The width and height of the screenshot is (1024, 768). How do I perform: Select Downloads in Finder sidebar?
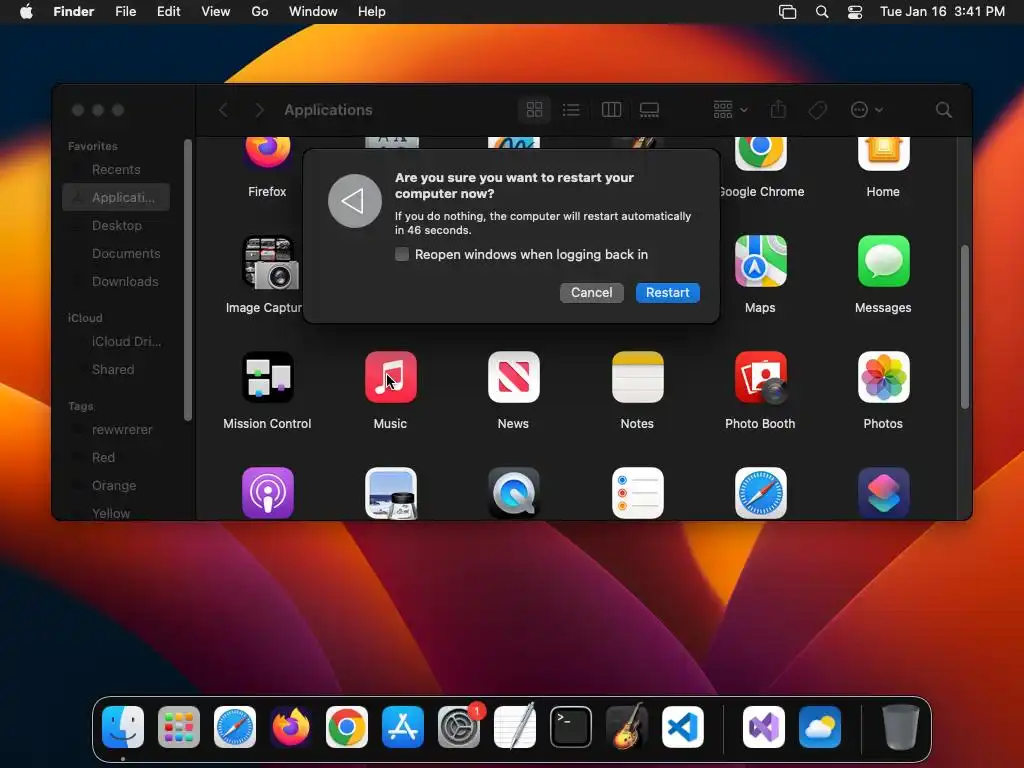point(116,281)
